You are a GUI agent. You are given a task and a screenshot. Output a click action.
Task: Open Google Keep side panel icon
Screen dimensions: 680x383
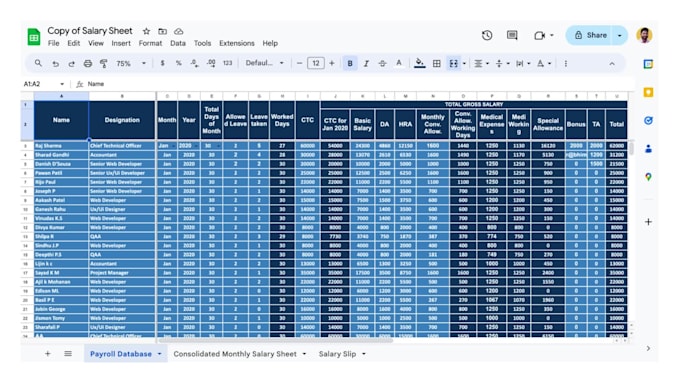pos(648,92)
